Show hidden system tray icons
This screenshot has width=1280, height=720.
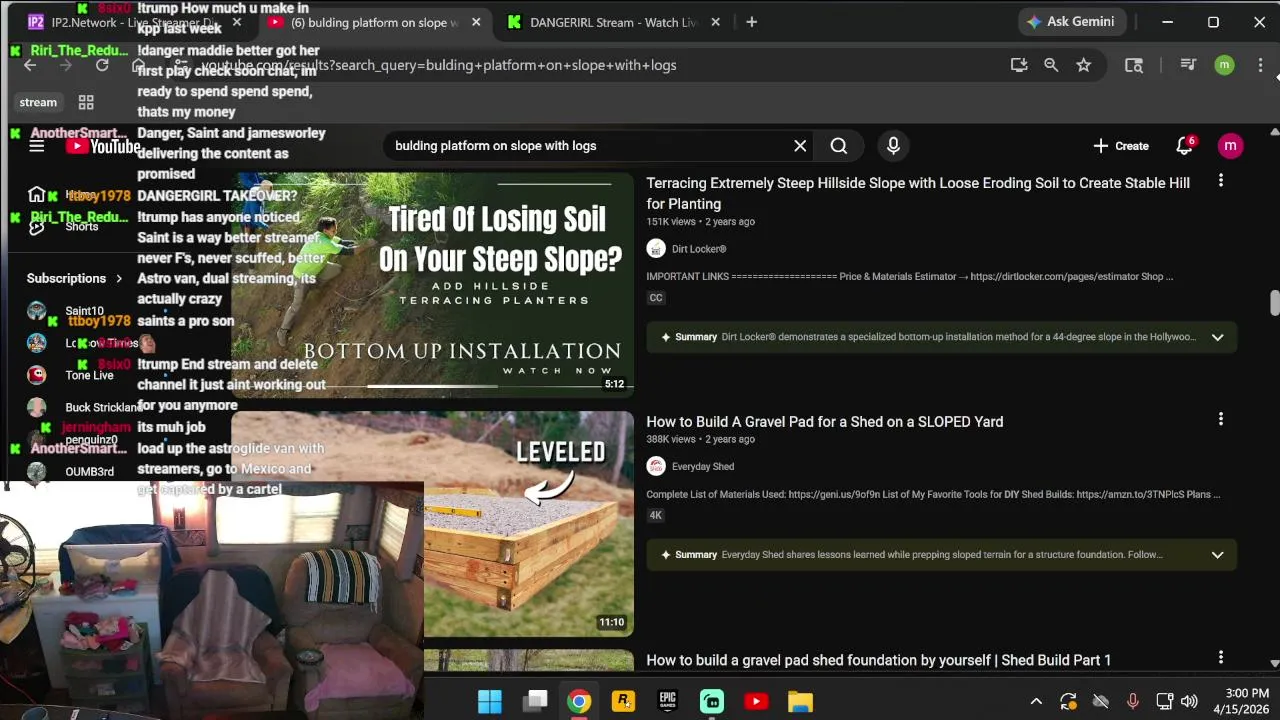[x=1036, y=702]
